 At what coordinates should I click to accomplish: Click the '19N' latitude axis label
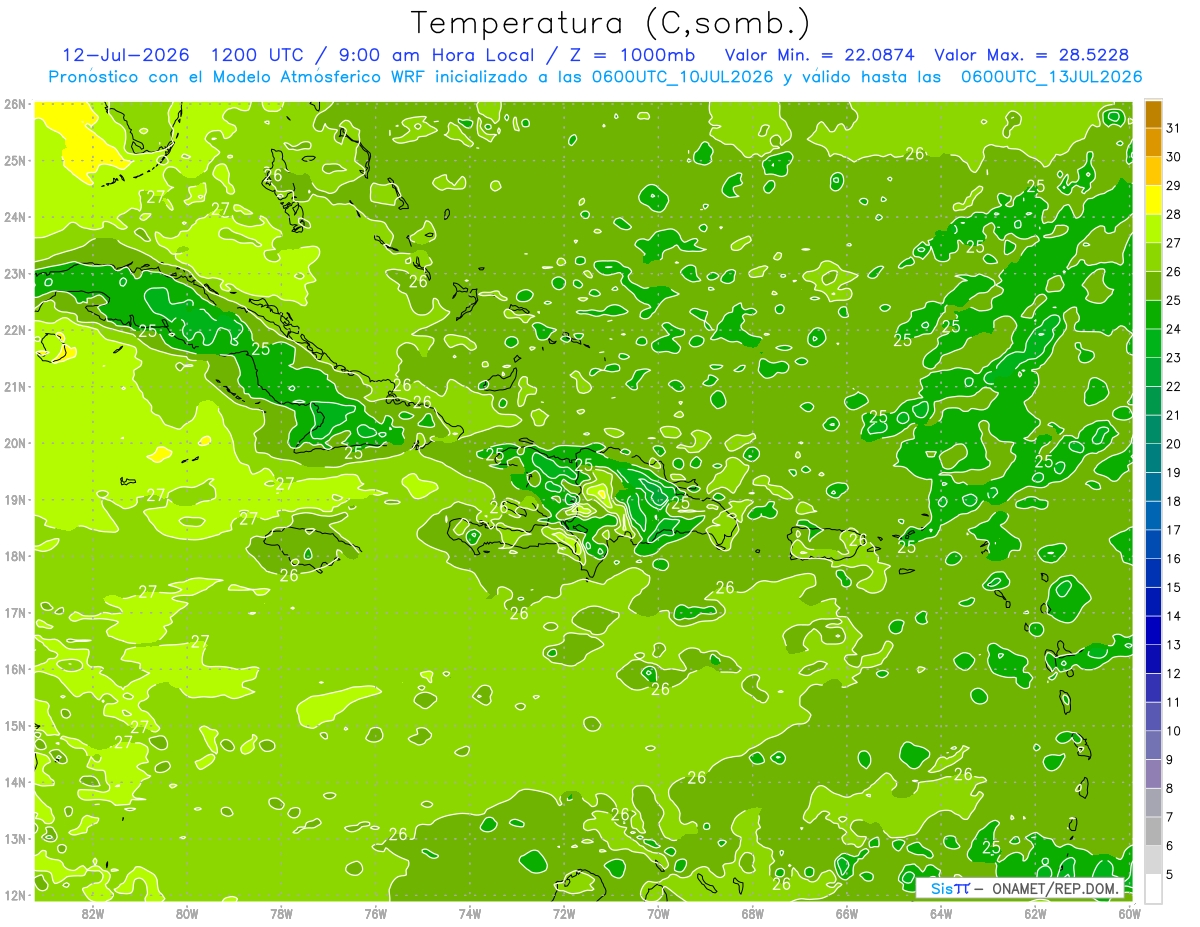[x=14, y=500]
